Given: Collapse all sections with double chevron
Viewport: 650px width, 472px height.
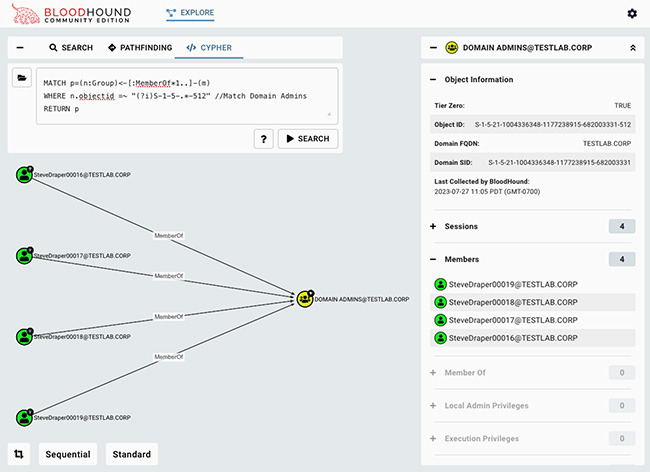Looking at the screenshot, I should click(x=631, y=47).
